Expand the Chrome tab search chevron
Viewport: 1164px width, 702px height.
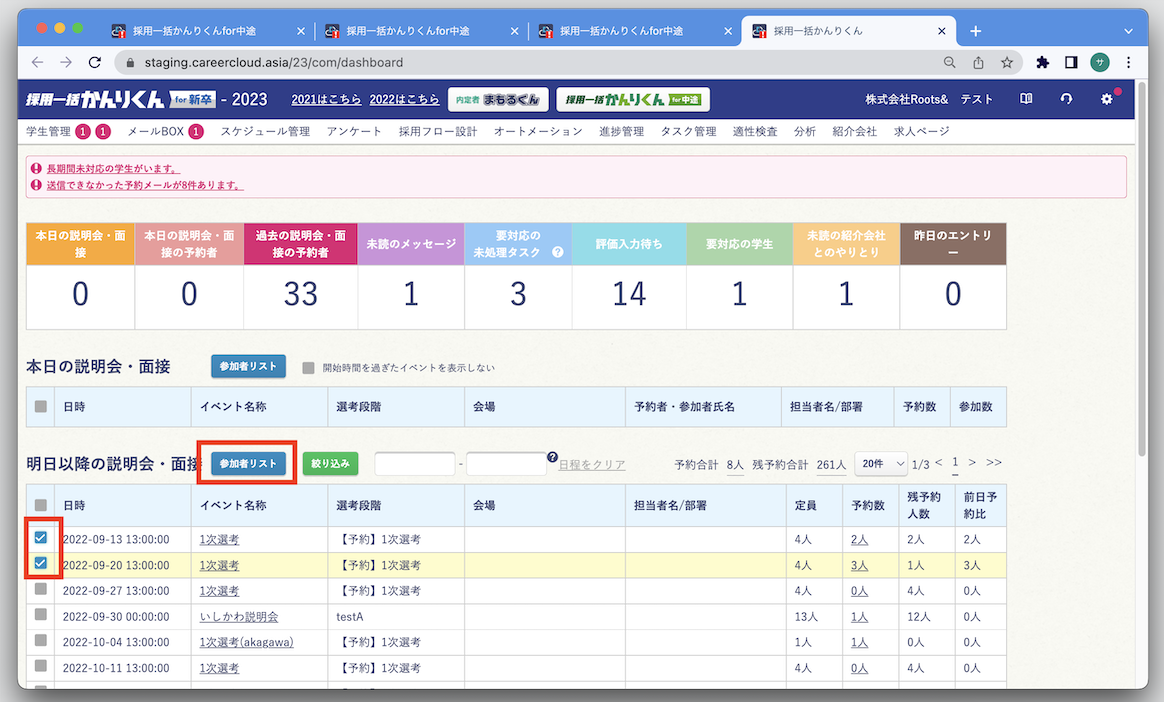tap(1128, 30)
